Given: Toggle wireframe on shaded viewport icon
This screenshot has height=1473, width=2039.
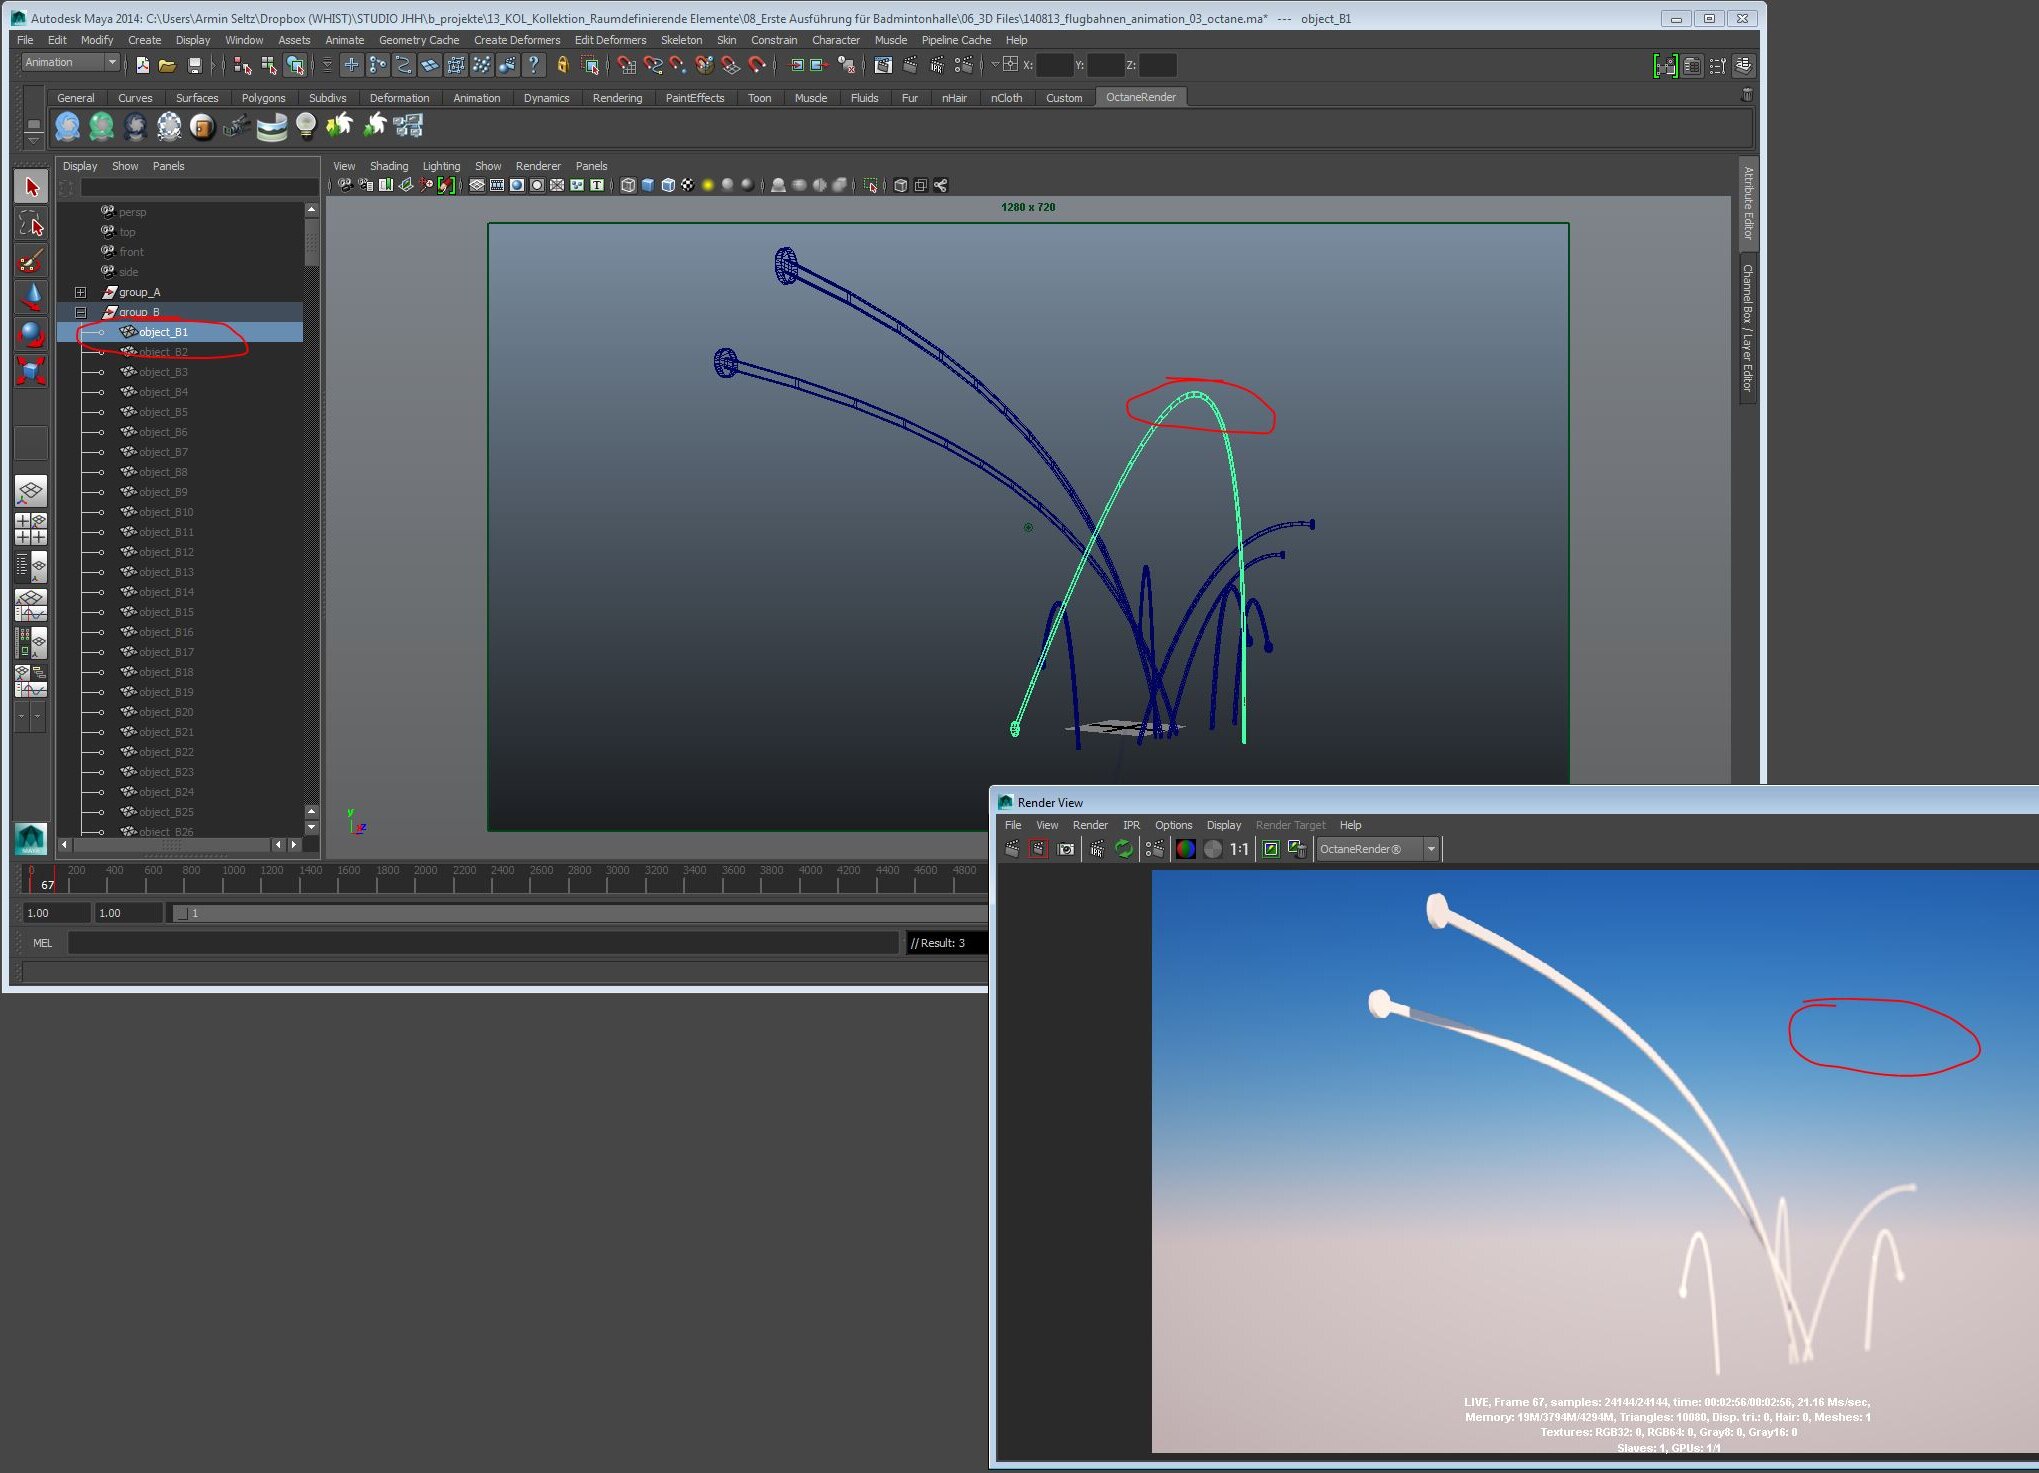Looking at the screenshot, I should click(668, 186).
